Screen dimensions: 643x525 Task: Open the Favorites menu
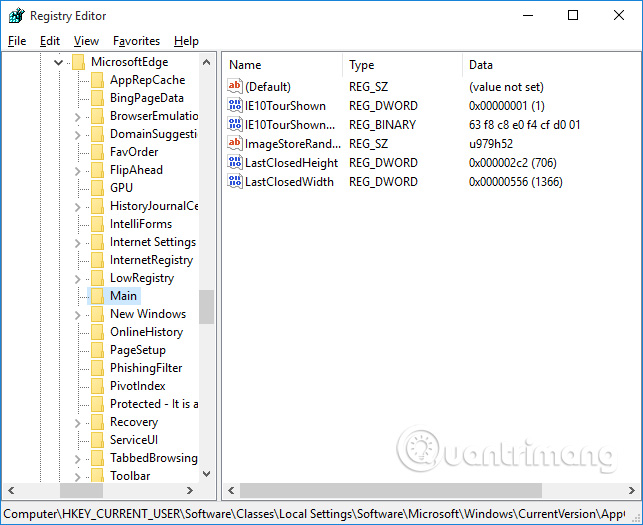pos(136,41)
